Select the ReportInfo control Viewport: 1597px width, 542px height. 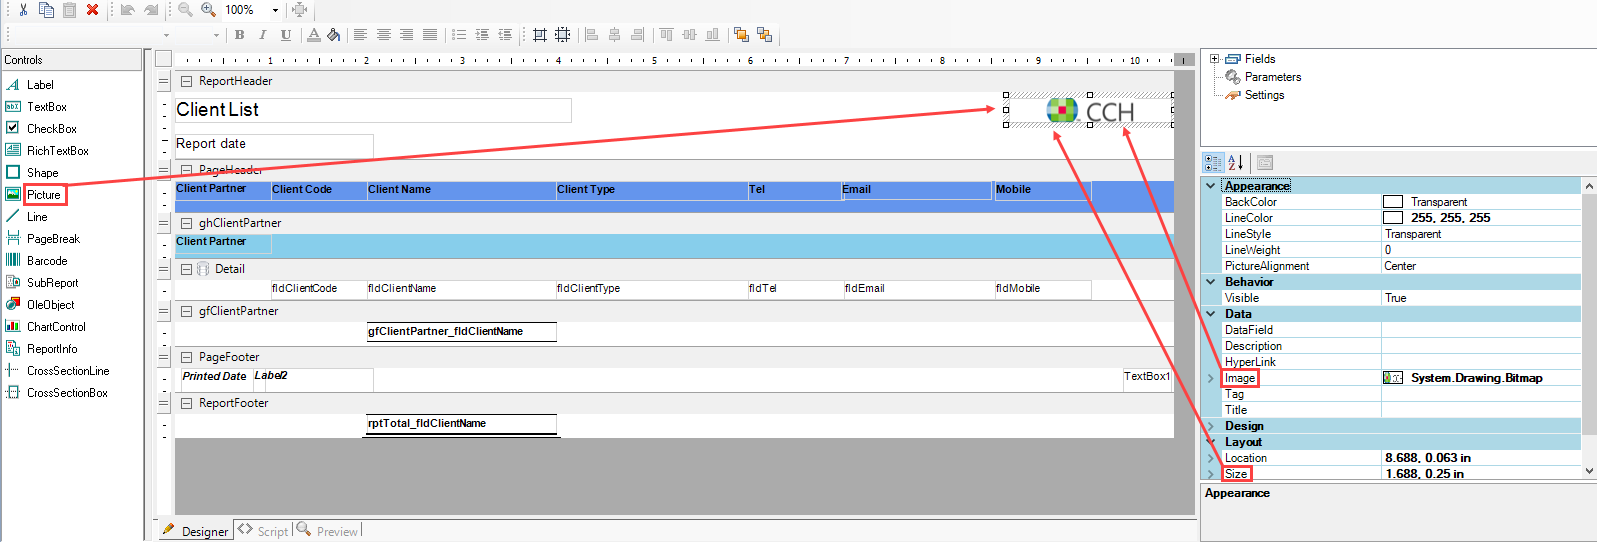(x=52, y=349)
